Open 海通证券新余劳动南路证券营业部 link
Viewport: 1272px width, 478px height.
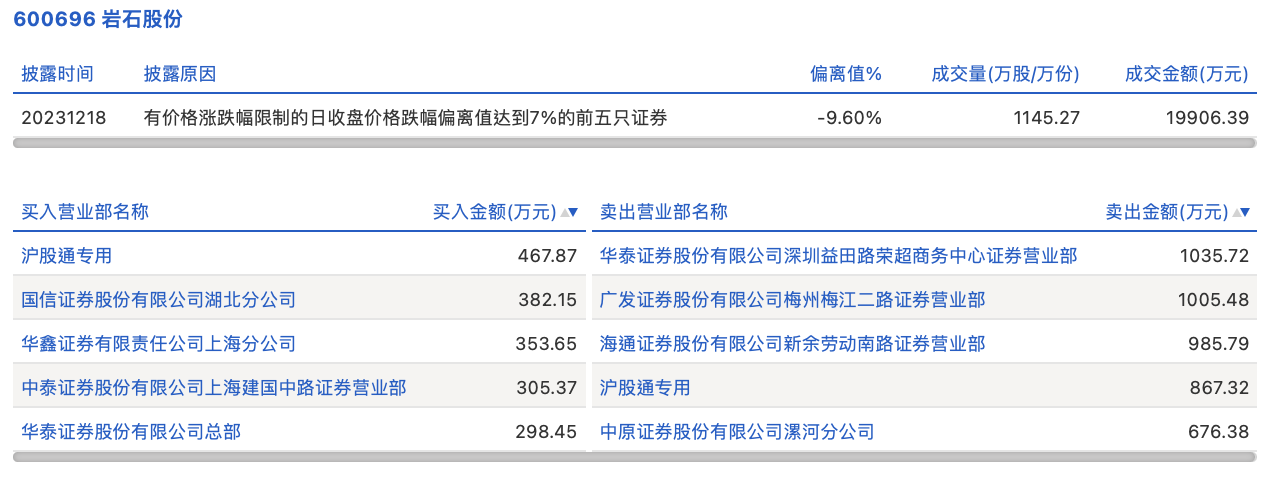pyautogui.click(x=792, y=344)
